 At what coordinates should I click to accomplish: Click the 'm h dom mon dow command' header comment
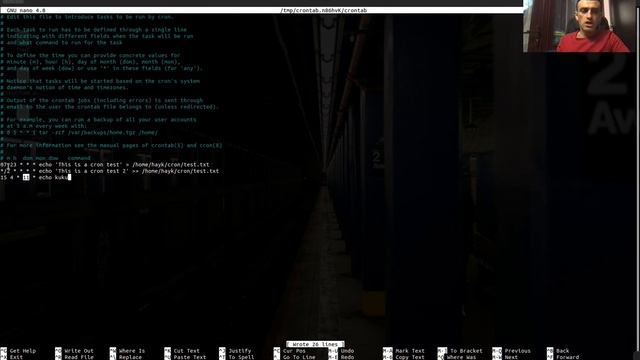point(46,158)
